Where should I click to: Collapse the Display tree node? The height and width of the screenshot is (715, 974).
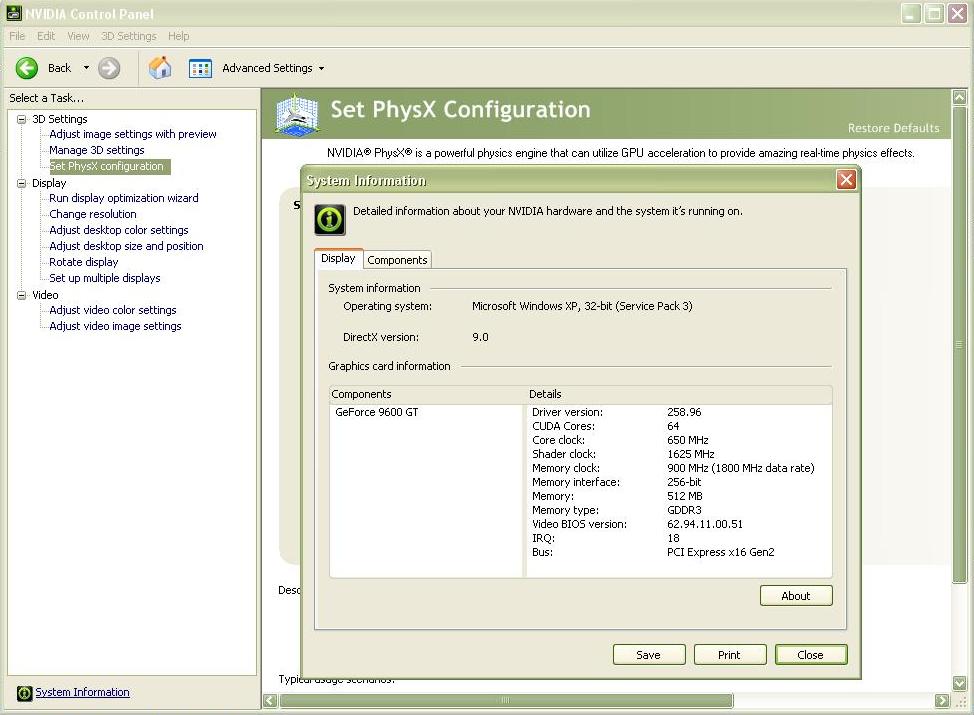click(22, 183)
